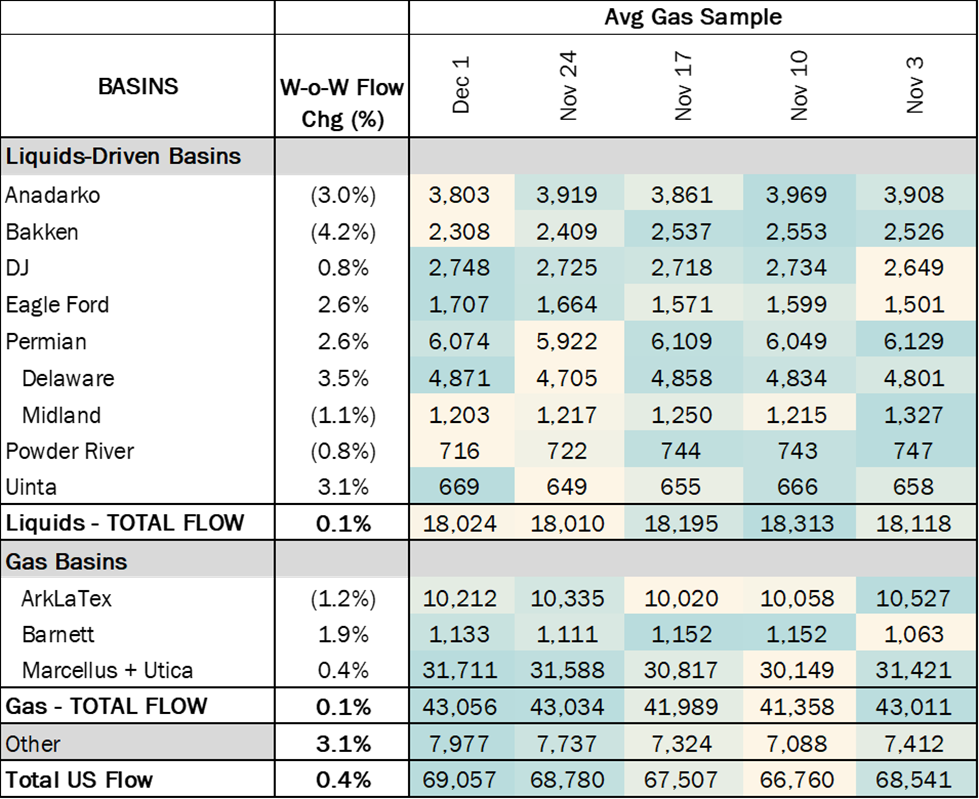Click Barnett Nov 3 value 1,063
The image size is (979, 799).
point(914,635)
